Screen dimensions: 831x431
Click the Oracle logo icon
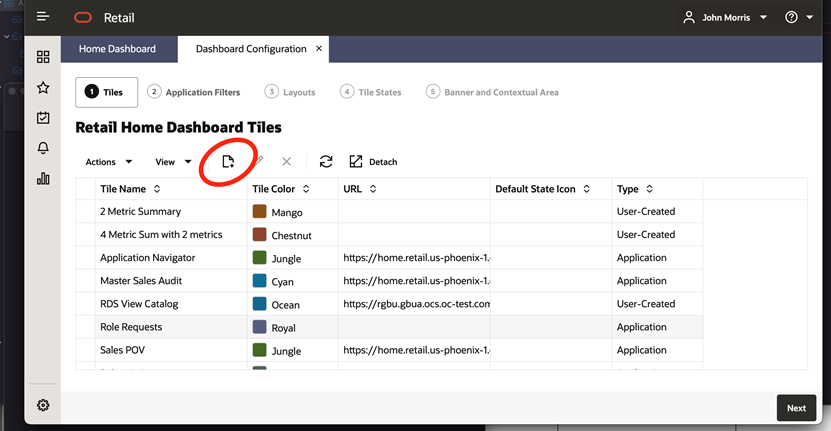point(83,18)
